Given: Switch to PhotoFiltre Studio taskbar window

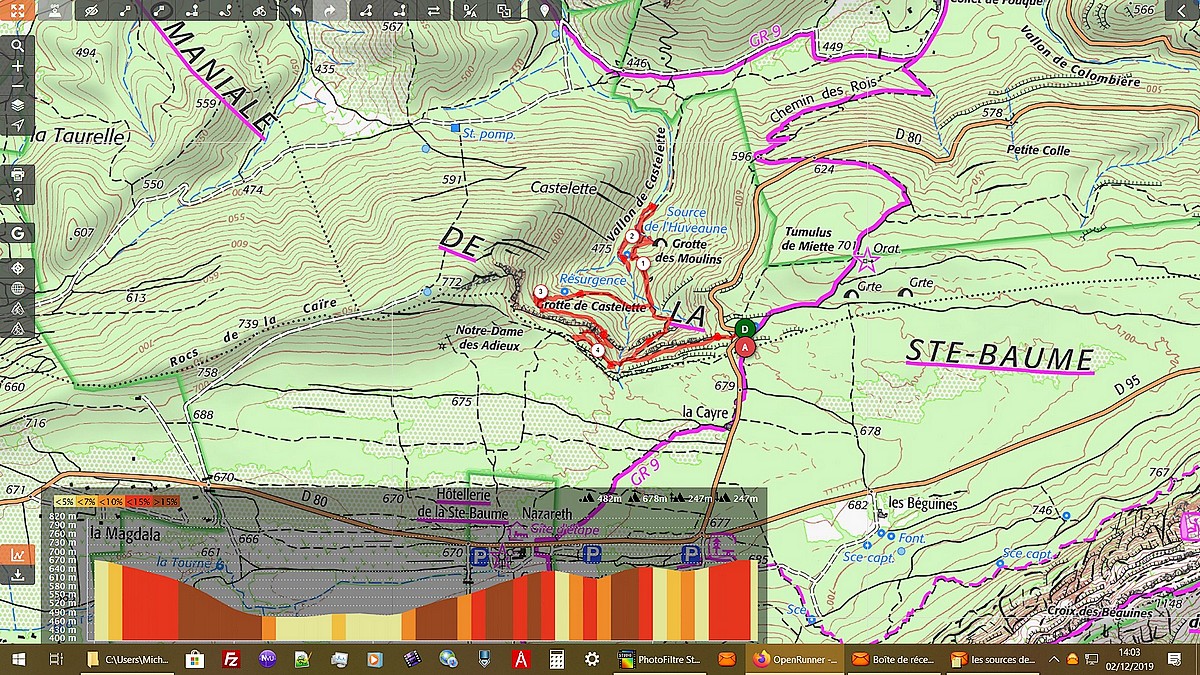Looking at the screenshot, I should (x=661, y=659).
